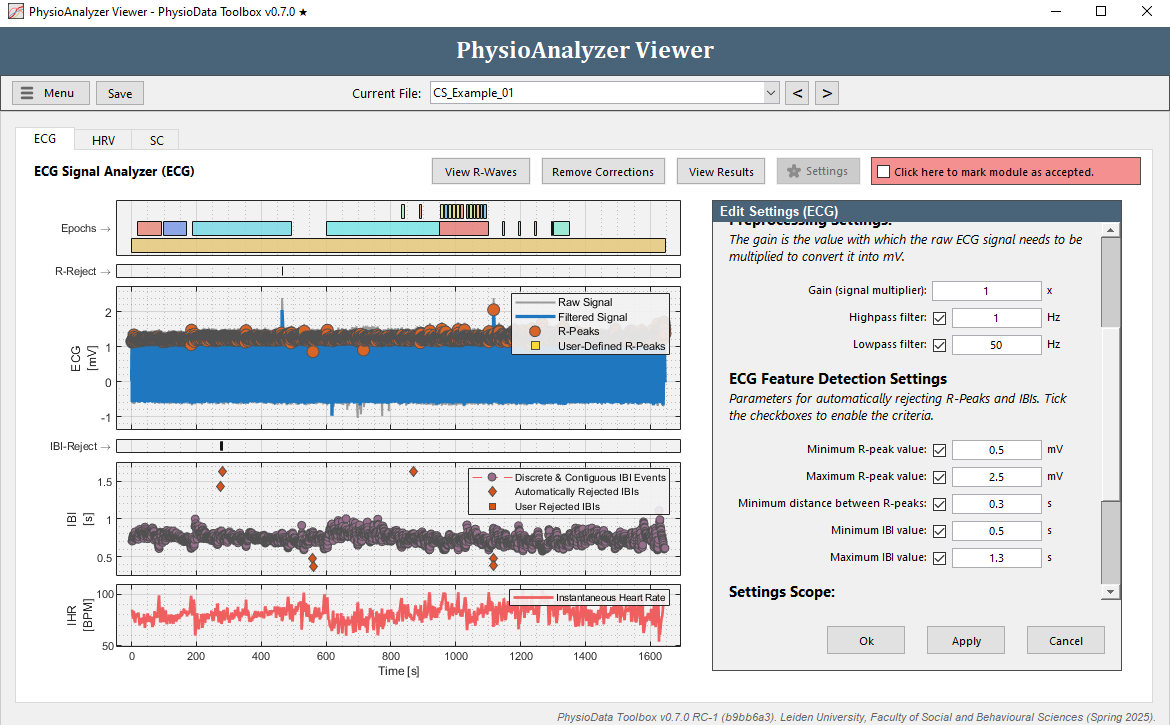Click the settings panel scroll up arrow
Viewport: 1170px width, 725px height.
tap(1110, 230)
